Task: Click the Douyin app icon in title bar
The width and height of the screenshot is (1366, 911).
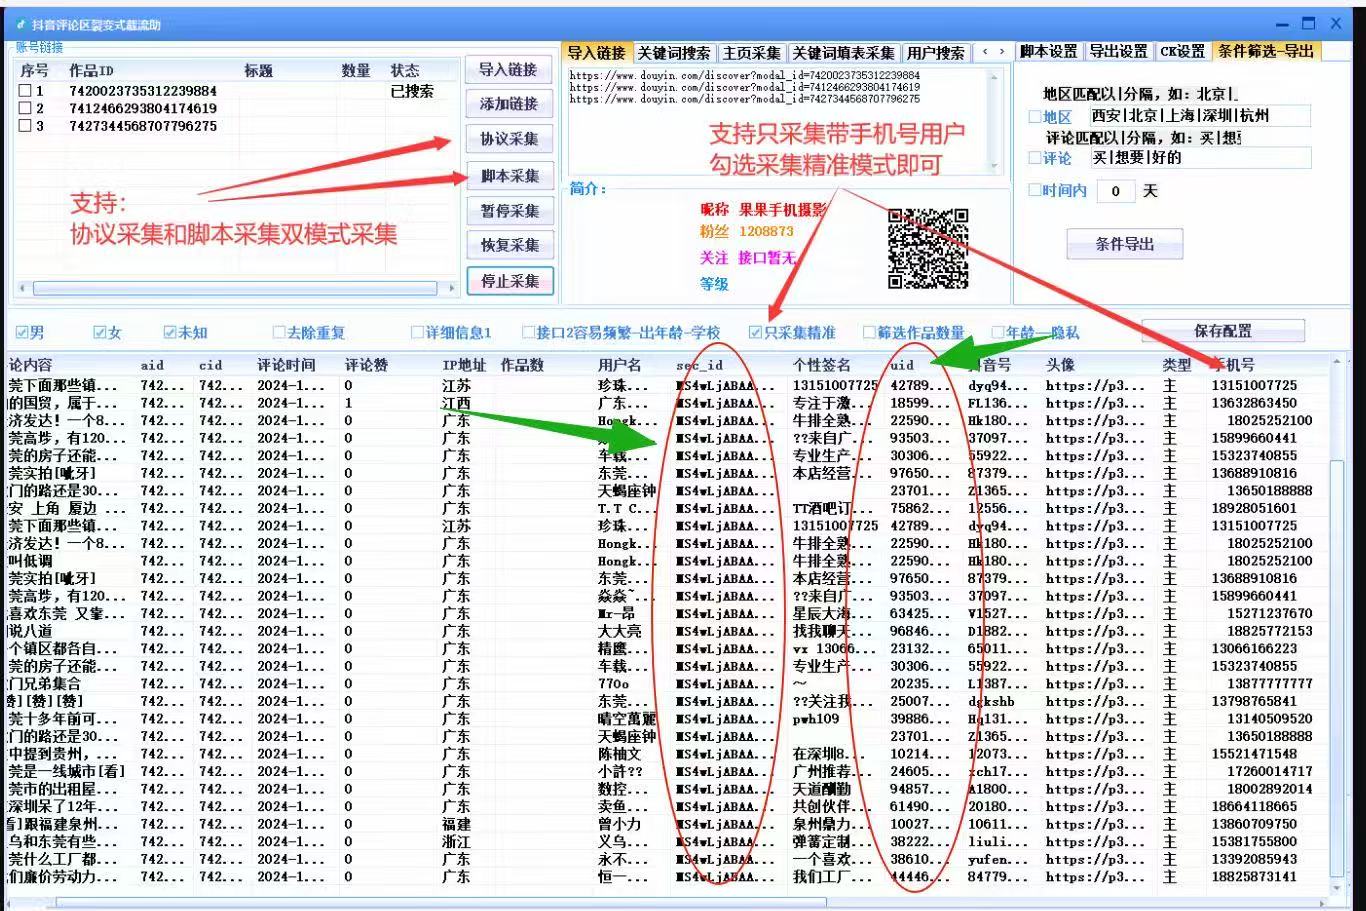Action: coord(21,24)
